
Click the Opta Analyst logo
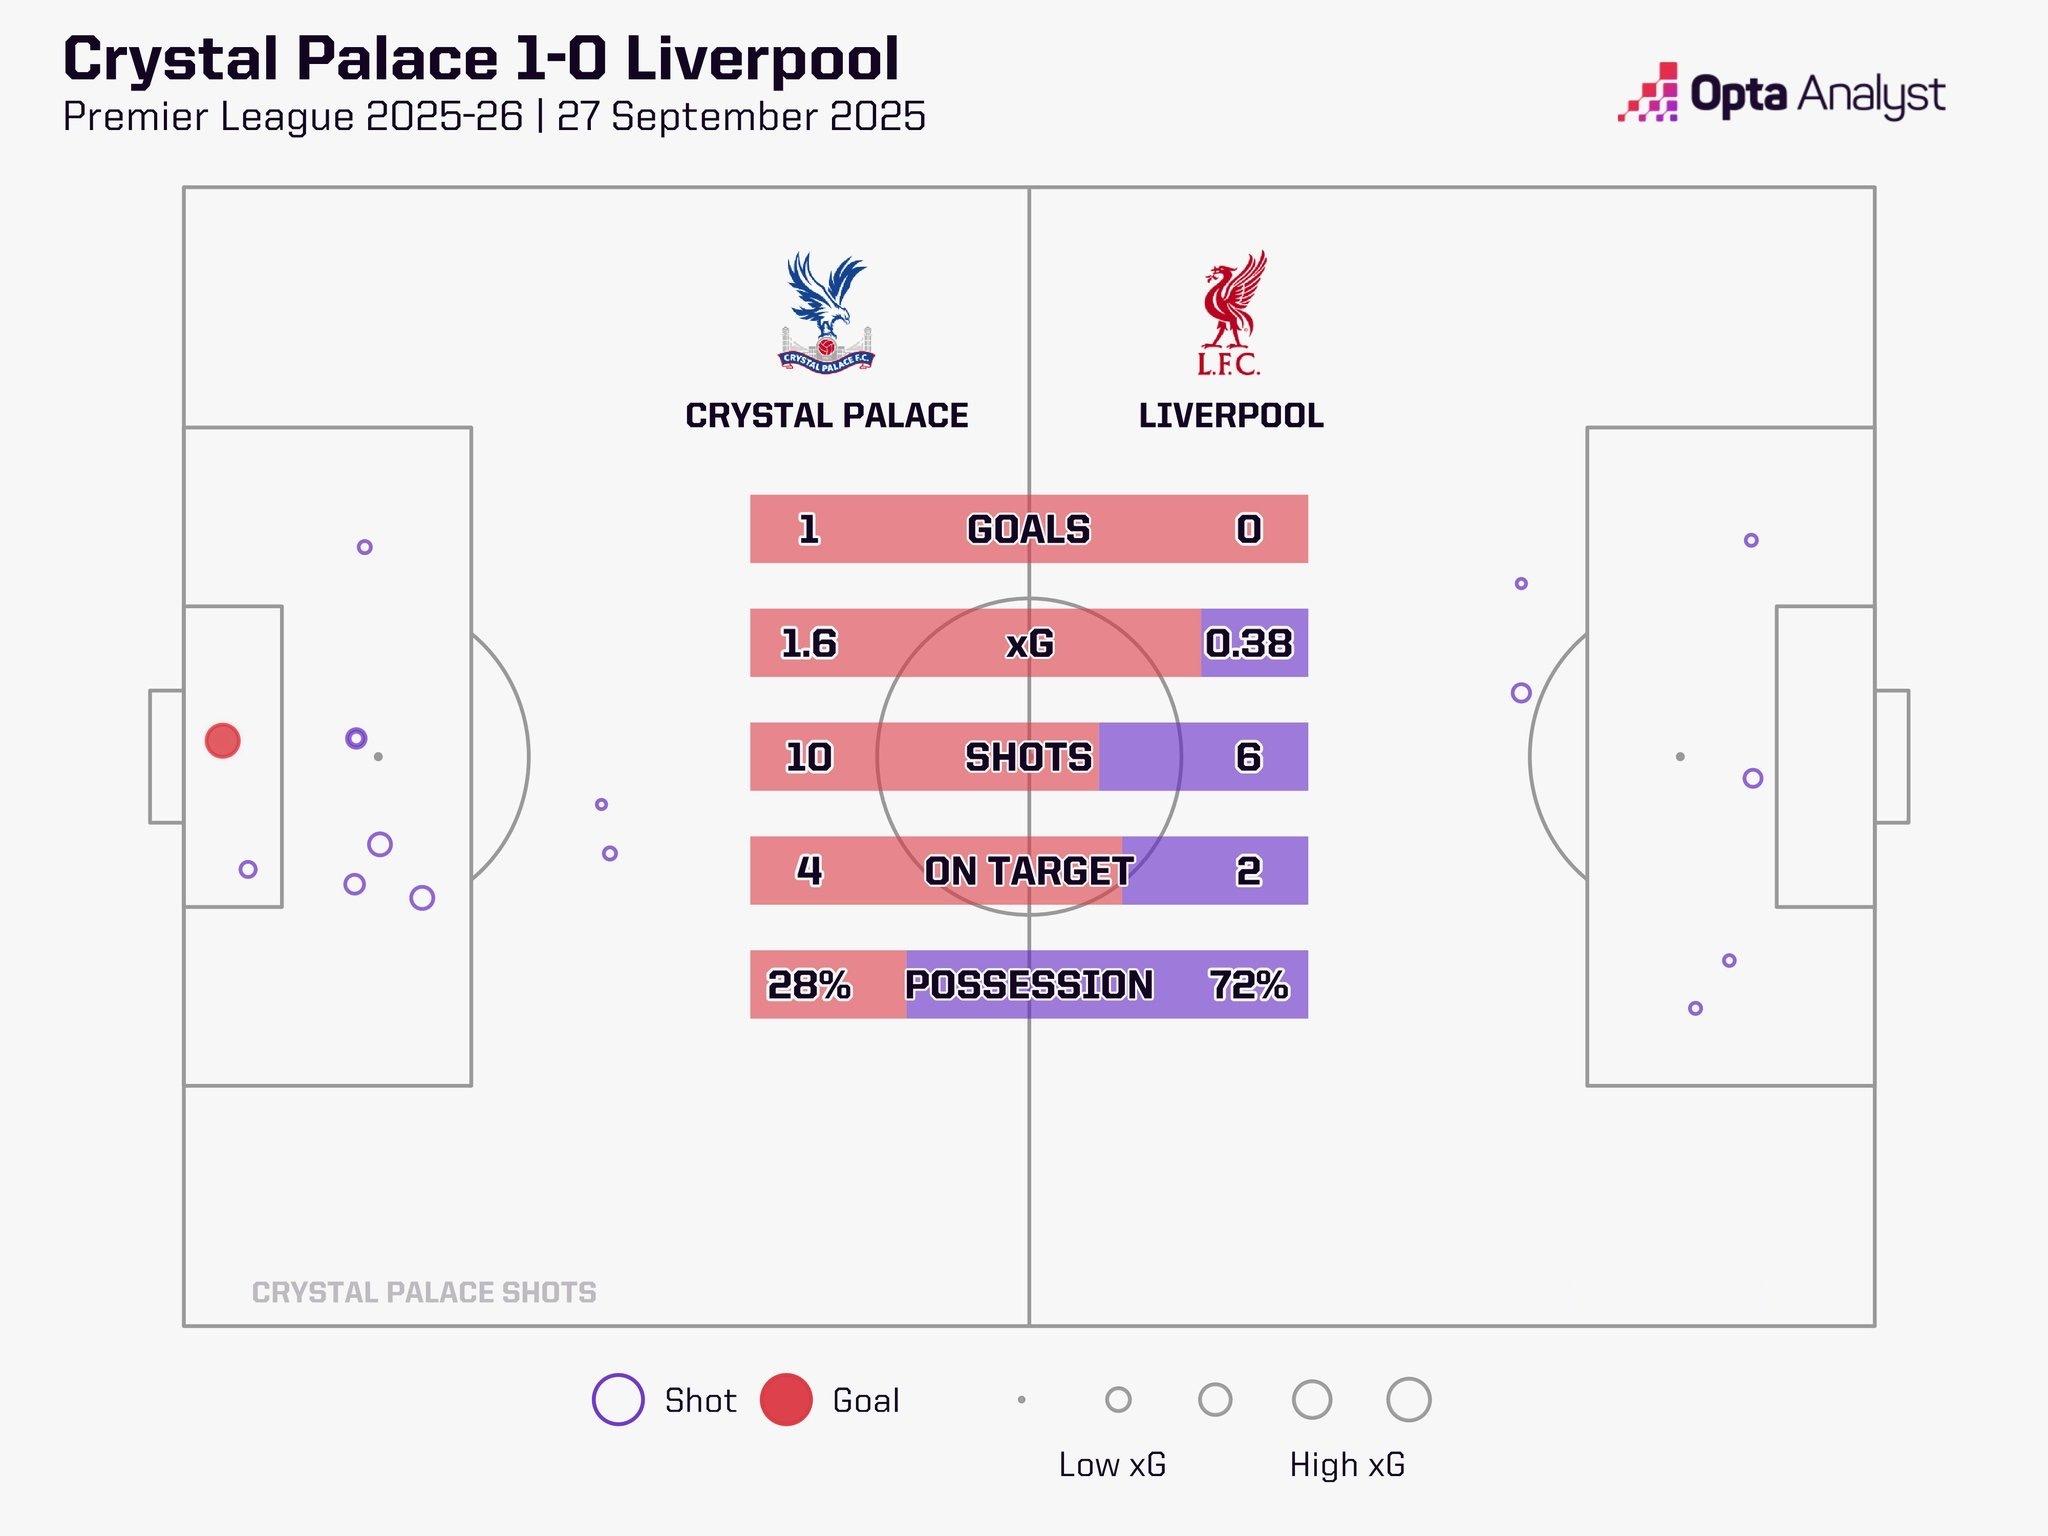pyautogui.click(x=1781, y=94)
